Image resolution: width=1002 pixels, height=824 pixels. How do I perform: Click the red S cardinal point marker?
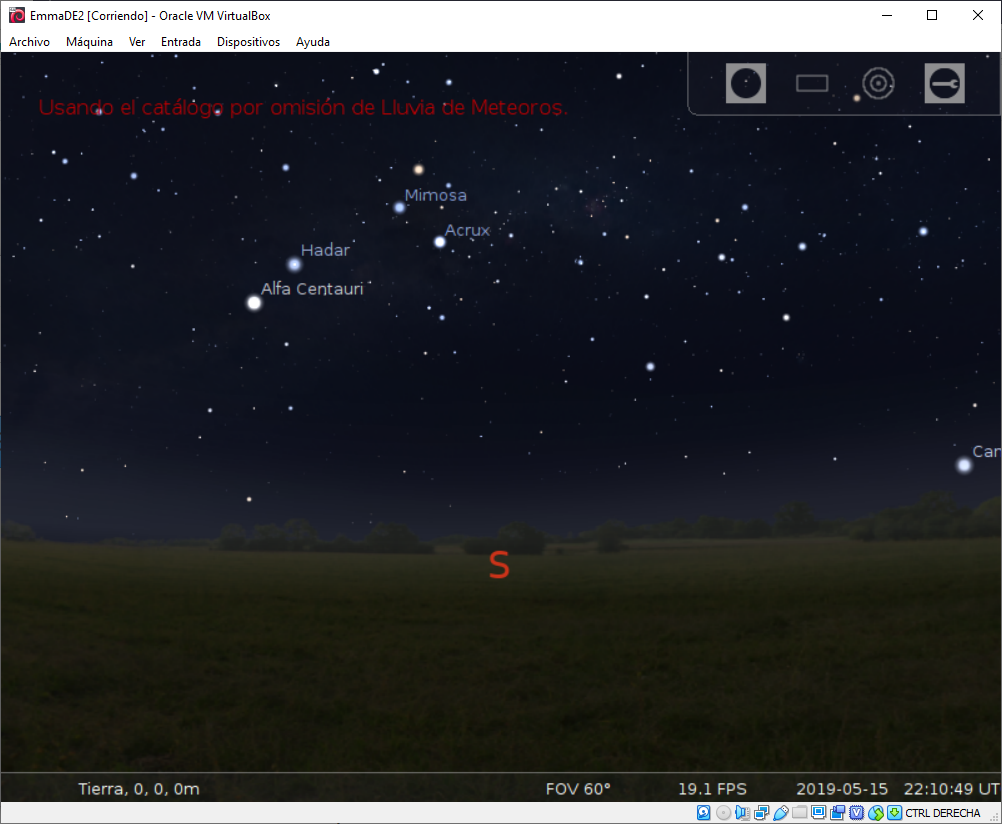499,566
